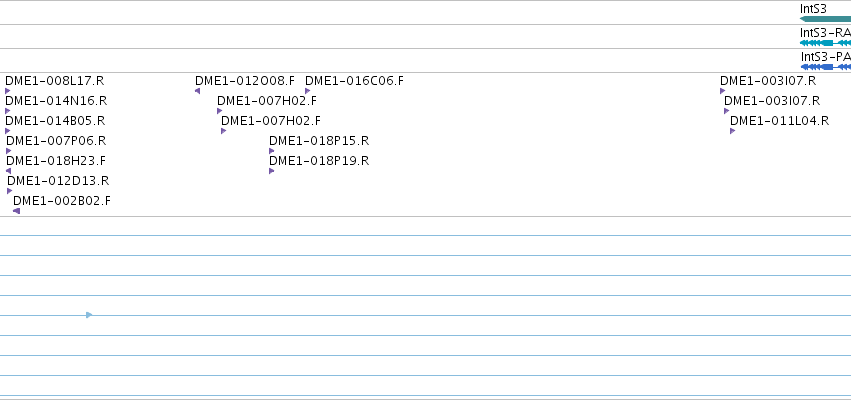Click the IntS3 gene bar

pos(825,19)
